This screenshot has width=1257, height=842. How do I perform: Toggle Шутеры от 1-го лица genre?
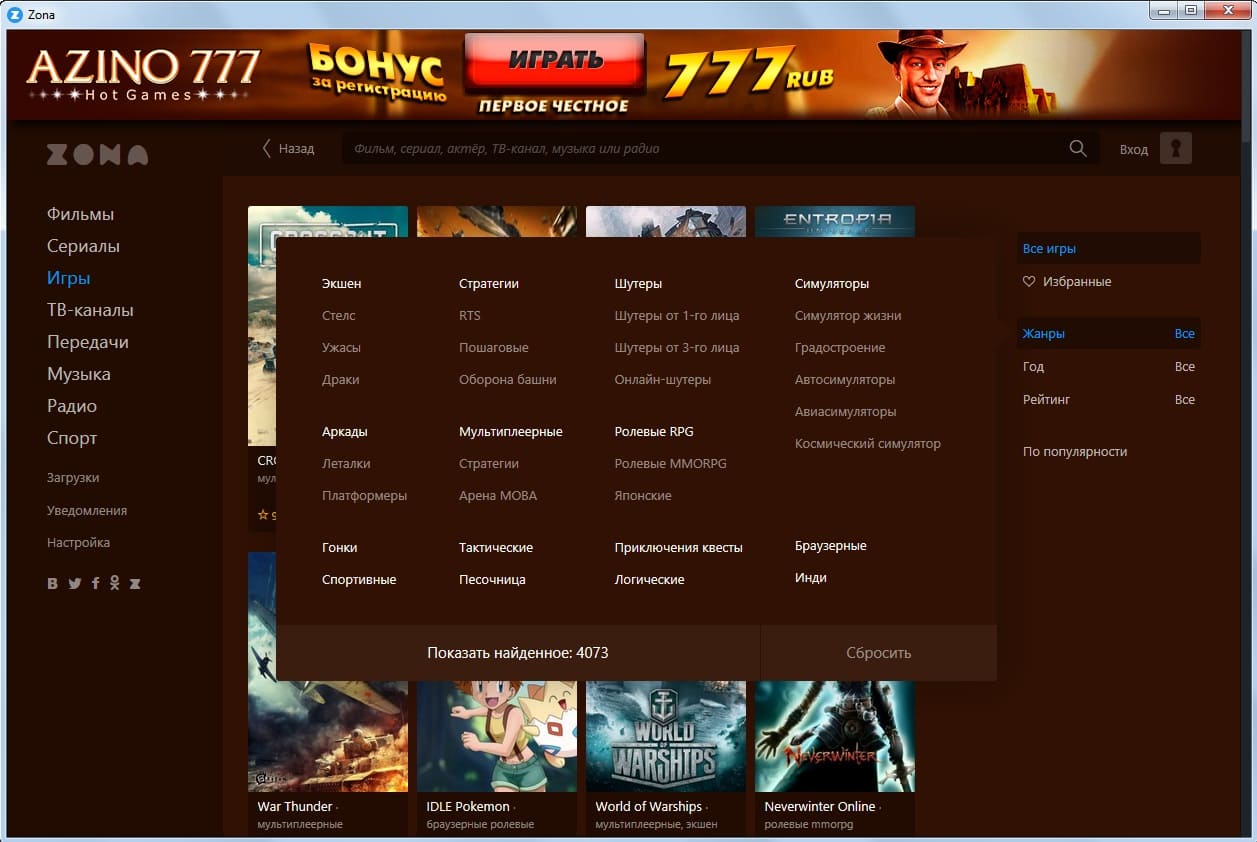point(677,316)
